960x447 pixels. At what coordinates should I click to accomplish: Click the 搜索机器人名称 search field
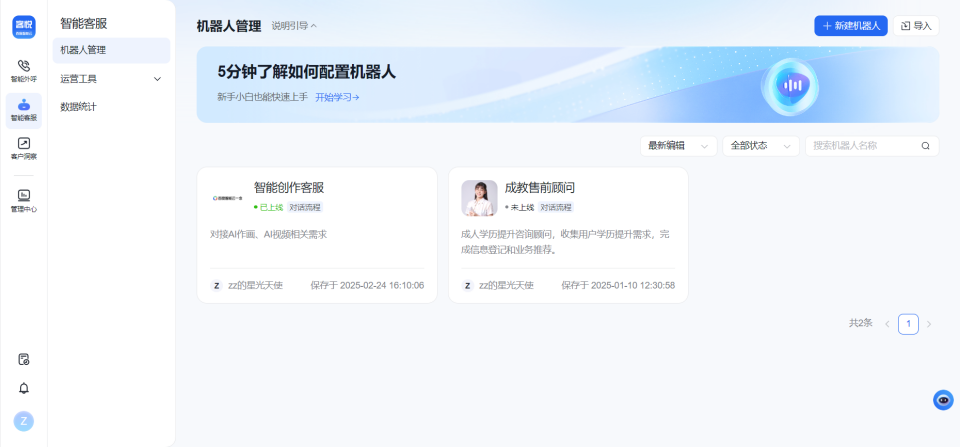point(862,146)
